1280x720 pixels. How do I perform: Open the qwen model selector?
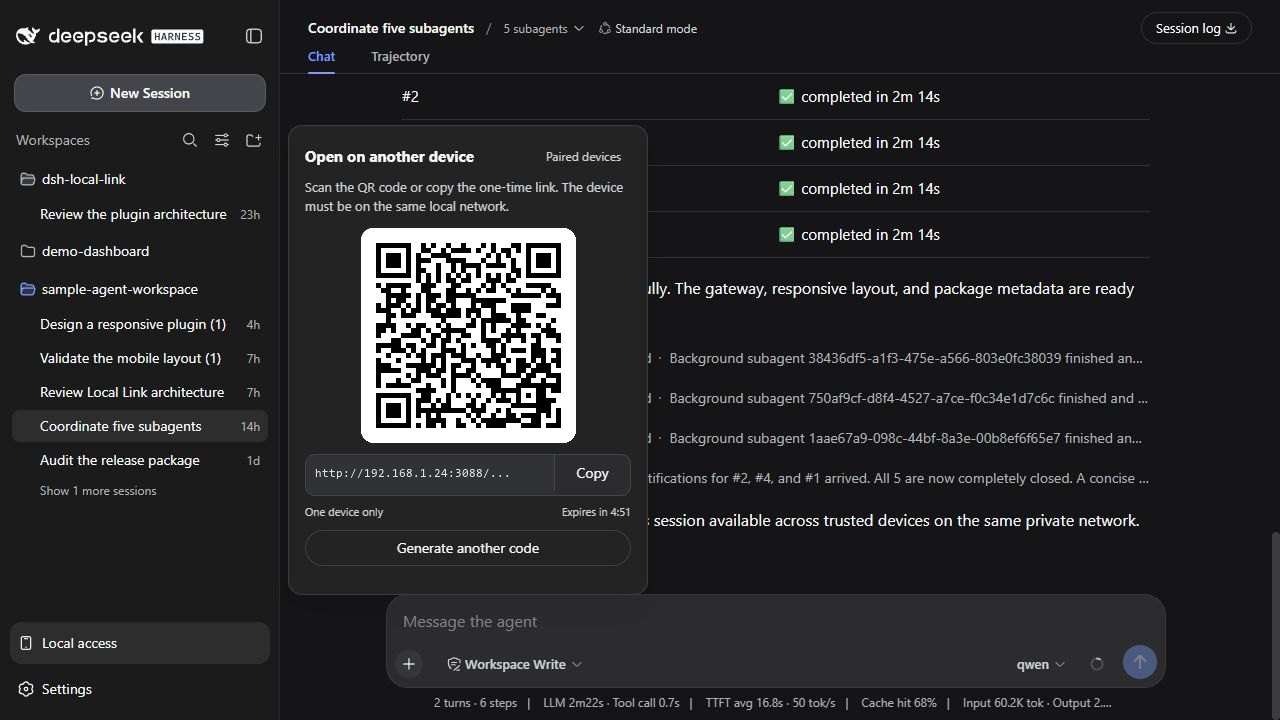click(x=1041, y=664)
